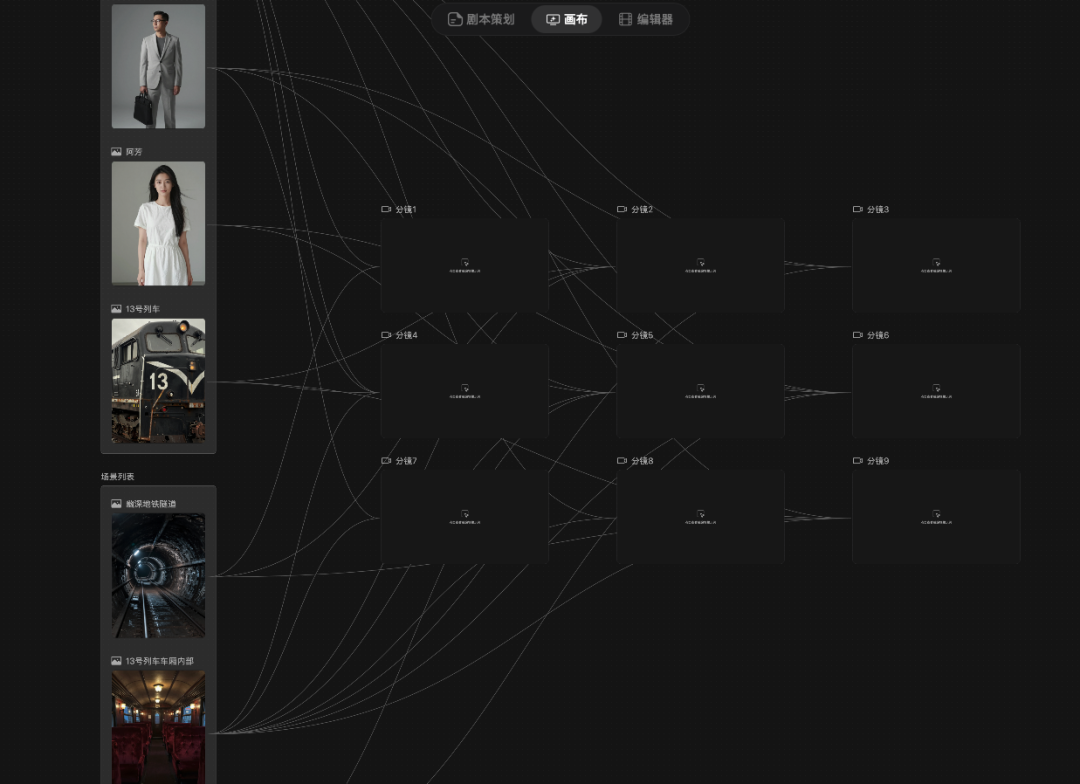
Task: Open the 编辑器 tab
Action: 646,19
